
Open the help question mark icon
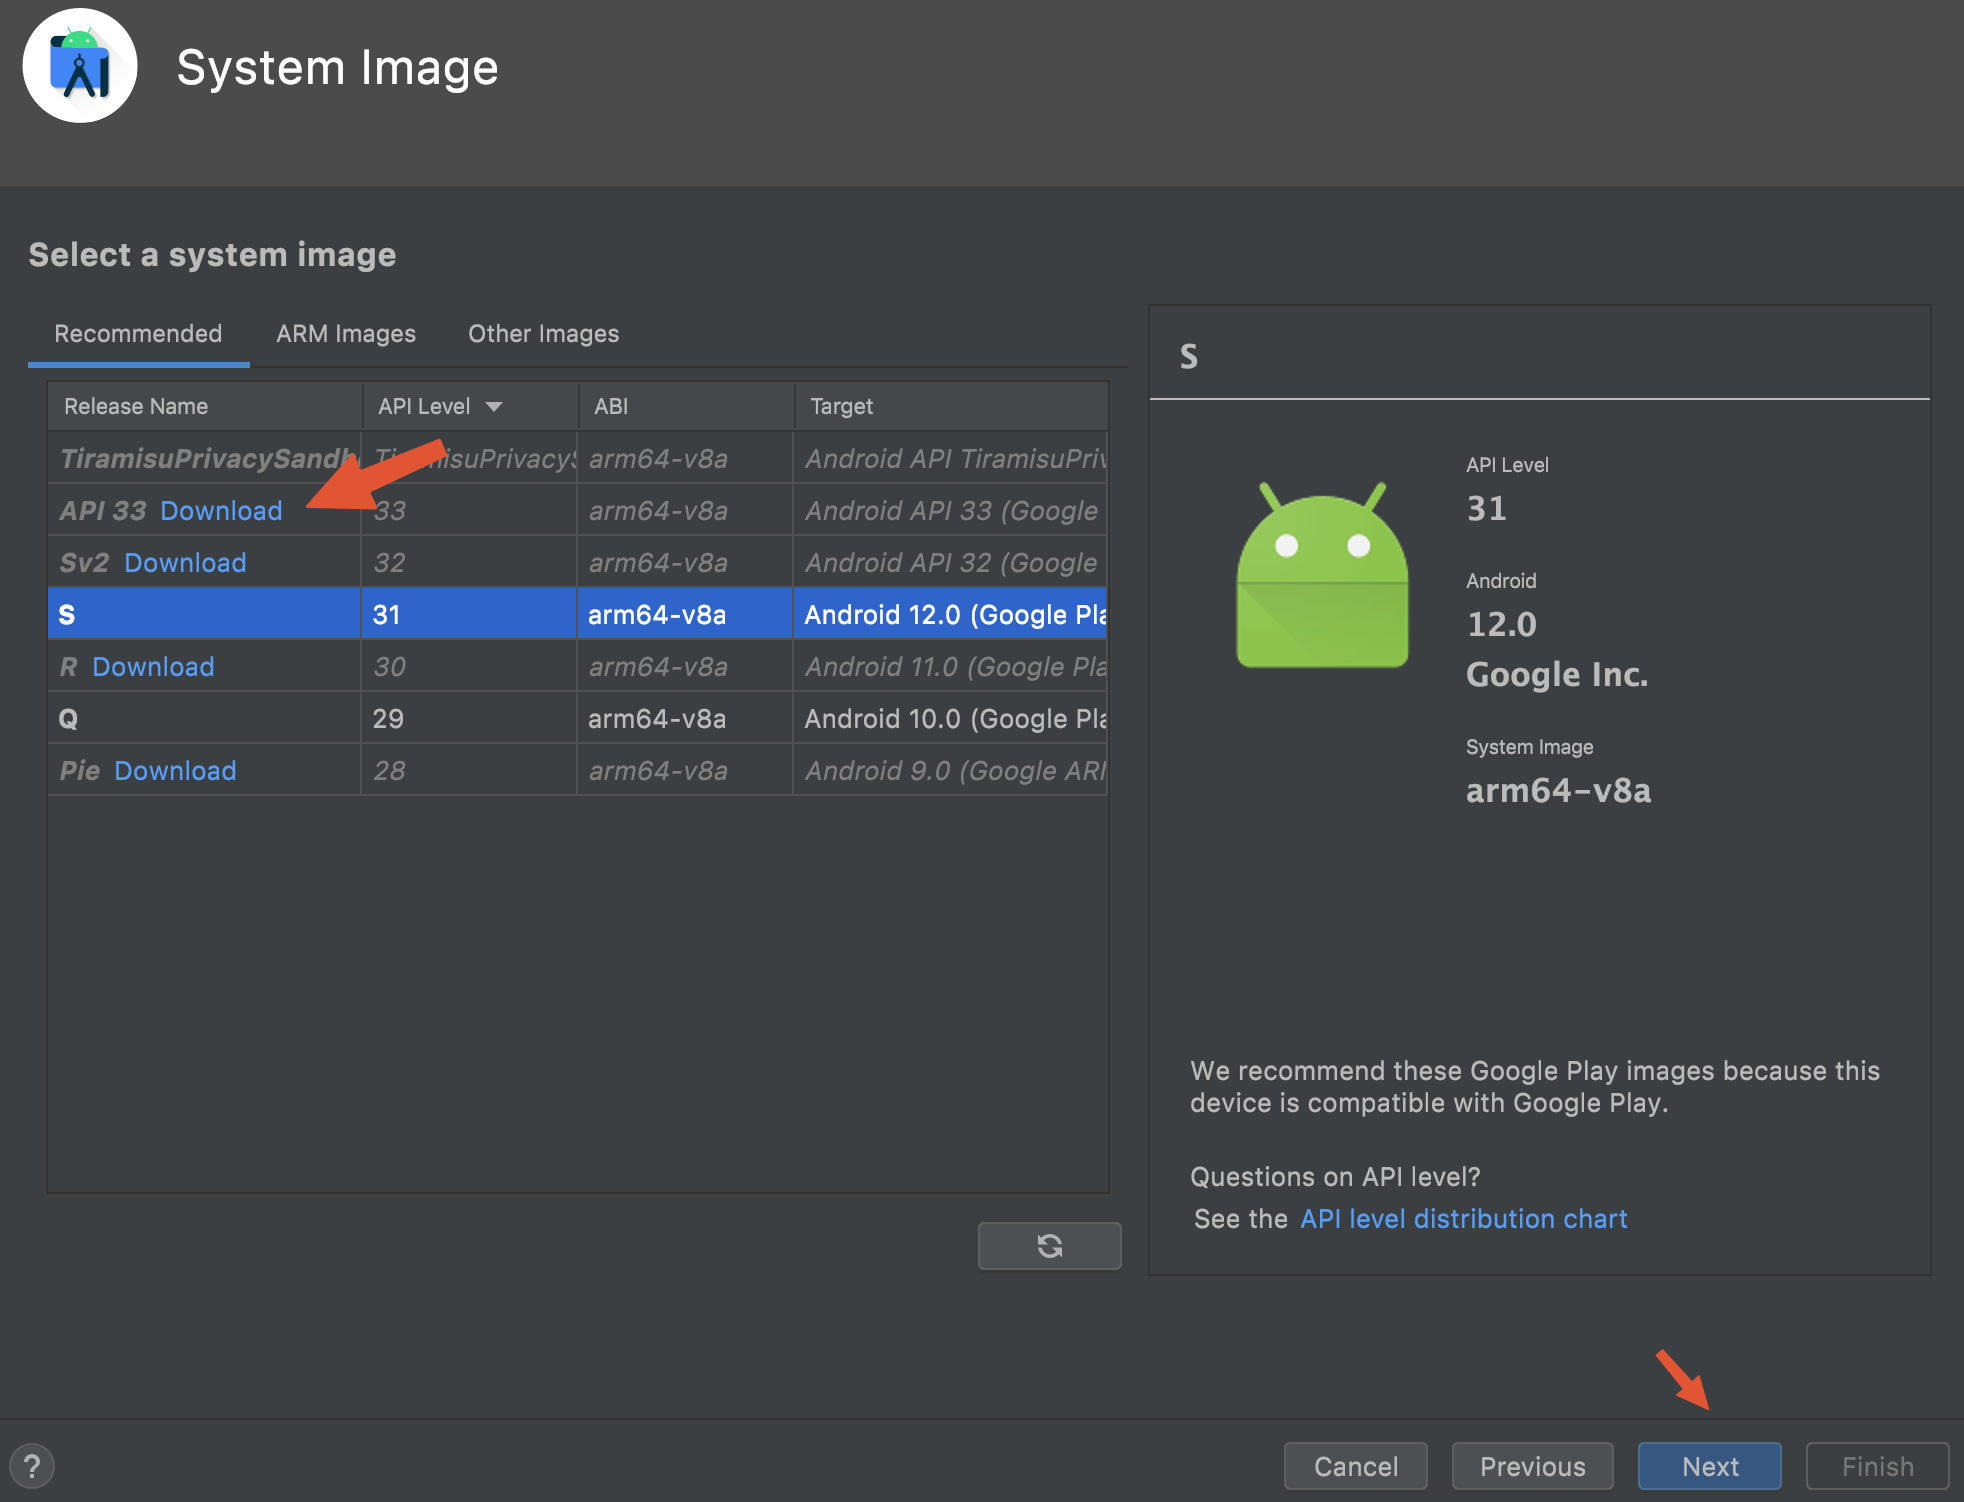(x=32, y=1466)
